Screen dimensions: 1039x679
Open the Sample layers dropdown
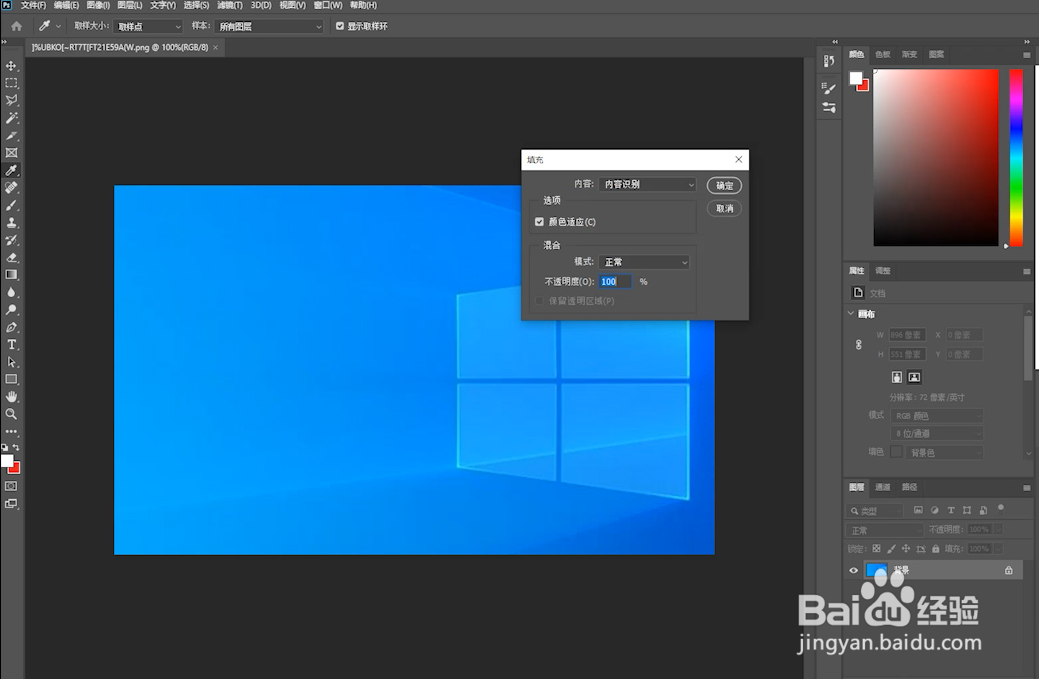pyautogui.click(x=269, y=26)
